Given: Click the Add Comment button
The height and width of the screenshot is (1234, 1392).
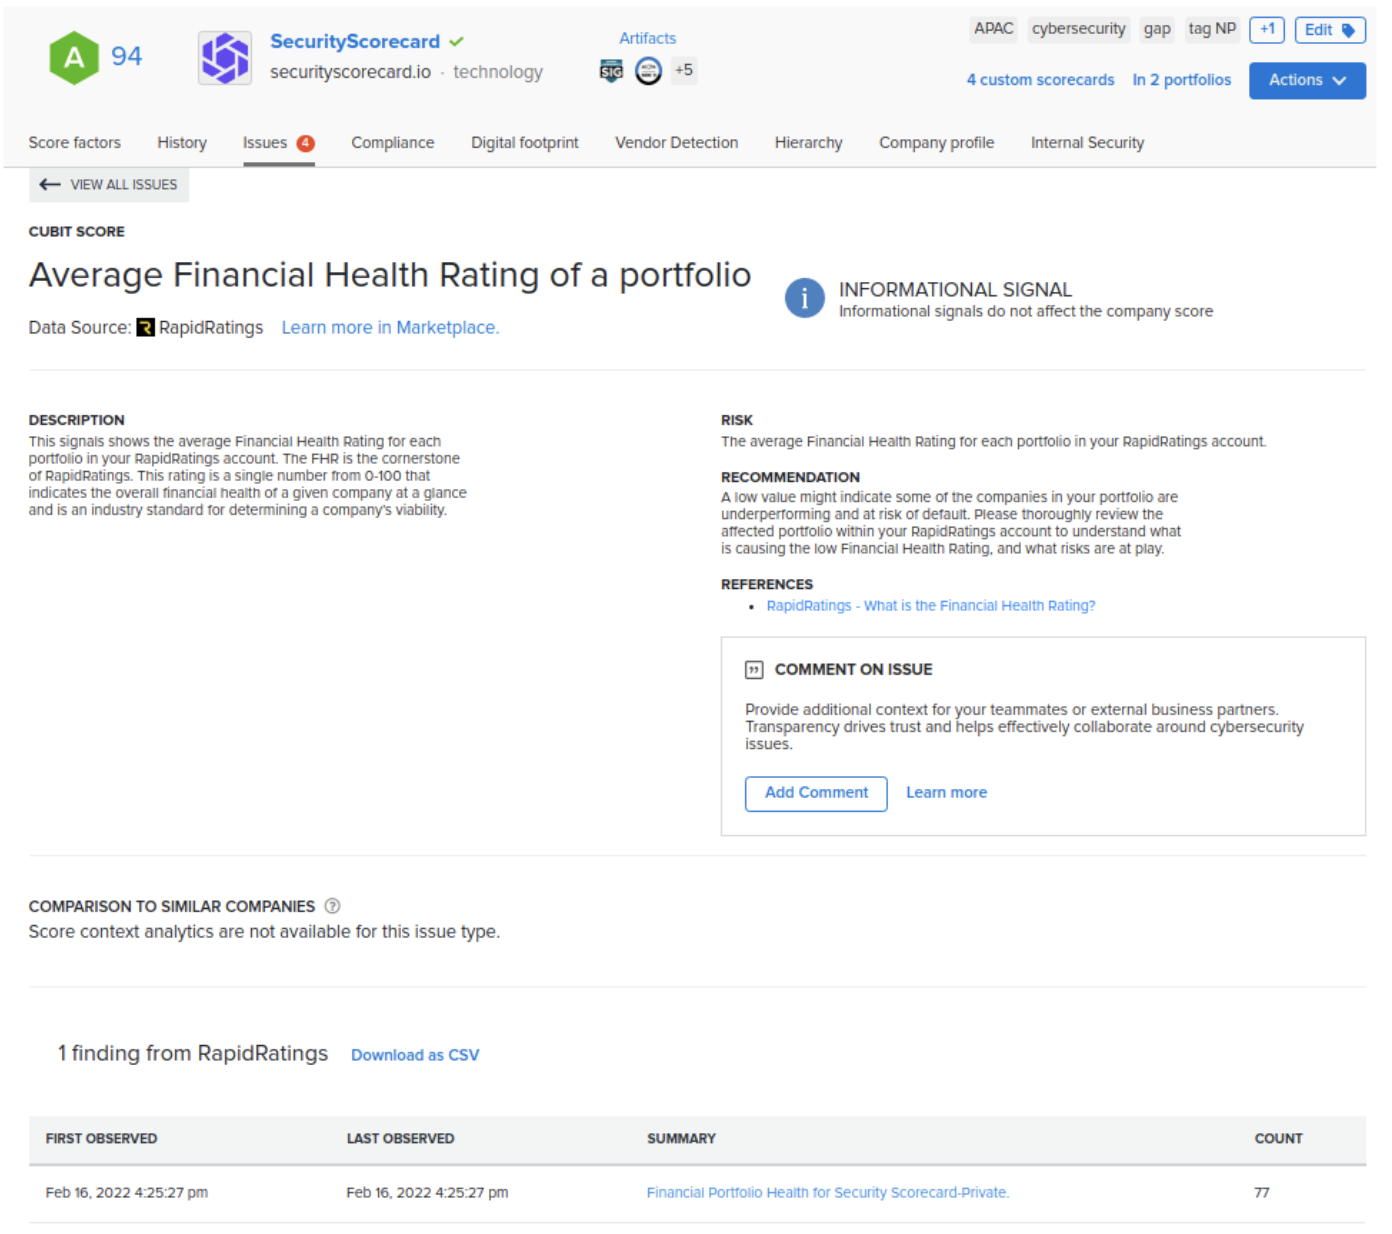Looking at the screenshot, I should (816, 793).
